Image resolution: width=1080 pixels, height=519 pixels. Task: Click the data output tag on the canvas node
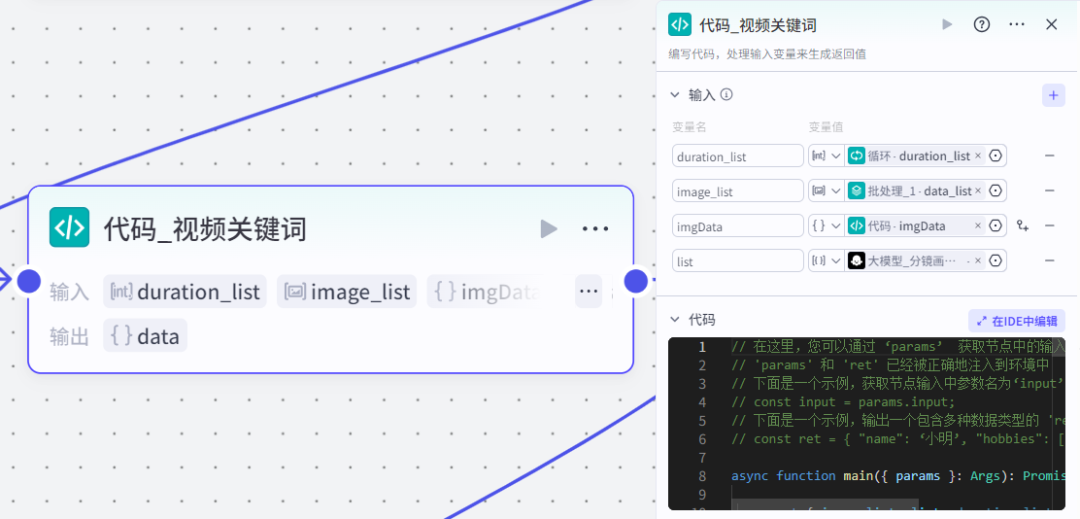click(145, 336)
